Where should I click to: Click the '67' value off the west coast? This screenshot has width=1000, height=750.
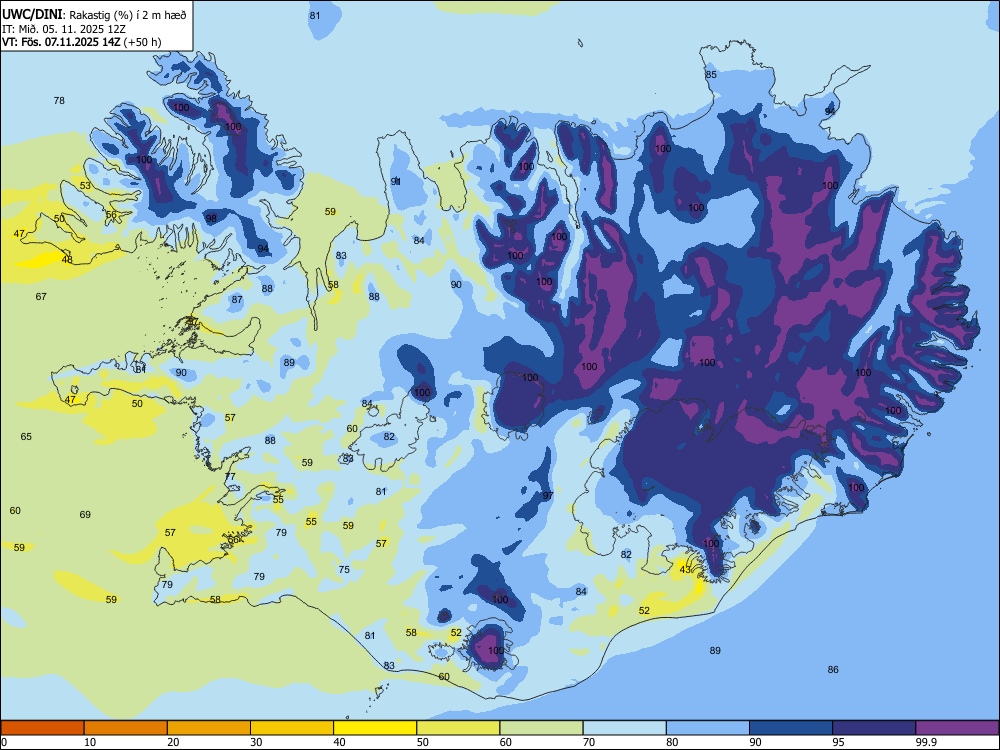41,297
